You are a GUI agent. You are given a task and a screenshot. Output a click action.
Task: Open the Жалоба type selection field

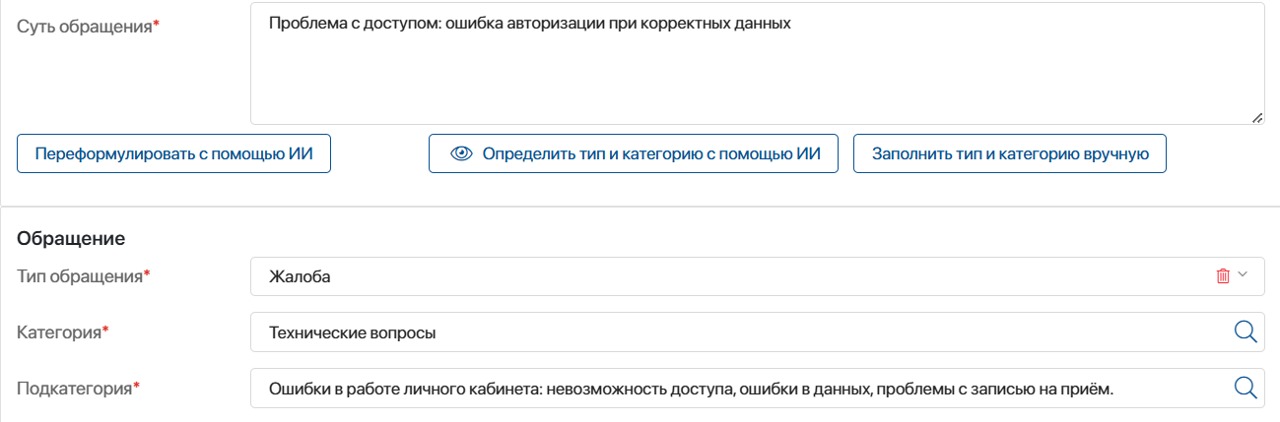757,276
